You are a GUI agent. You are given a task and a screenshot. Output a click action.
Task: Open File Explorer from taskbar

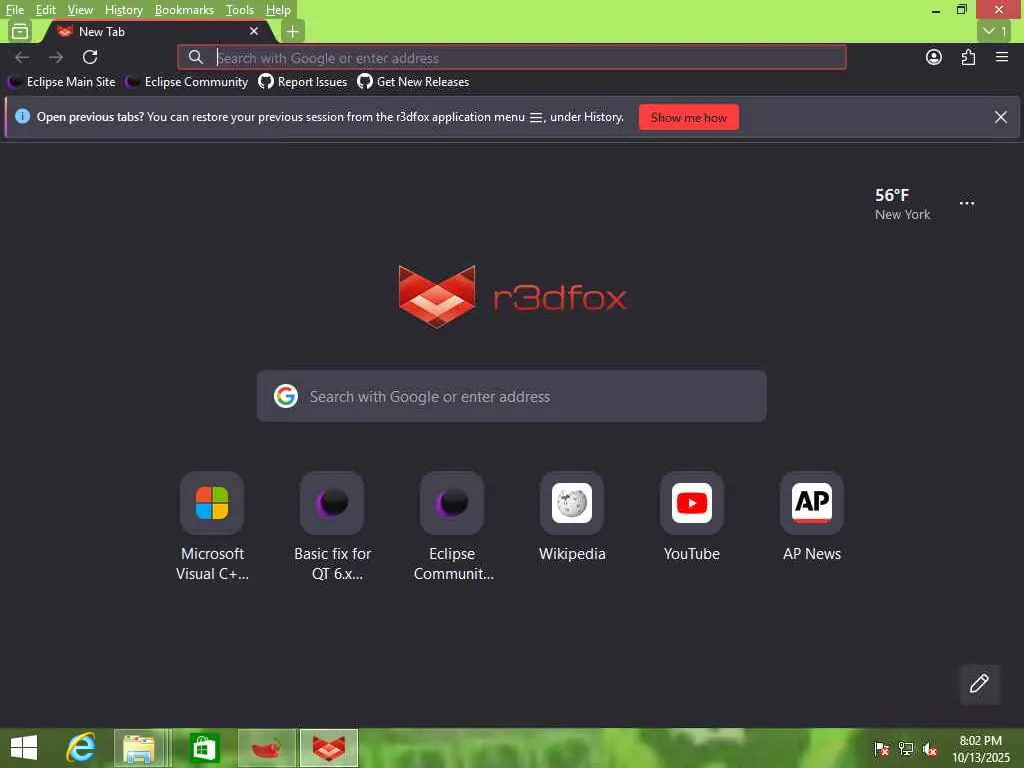pos(140,748)
